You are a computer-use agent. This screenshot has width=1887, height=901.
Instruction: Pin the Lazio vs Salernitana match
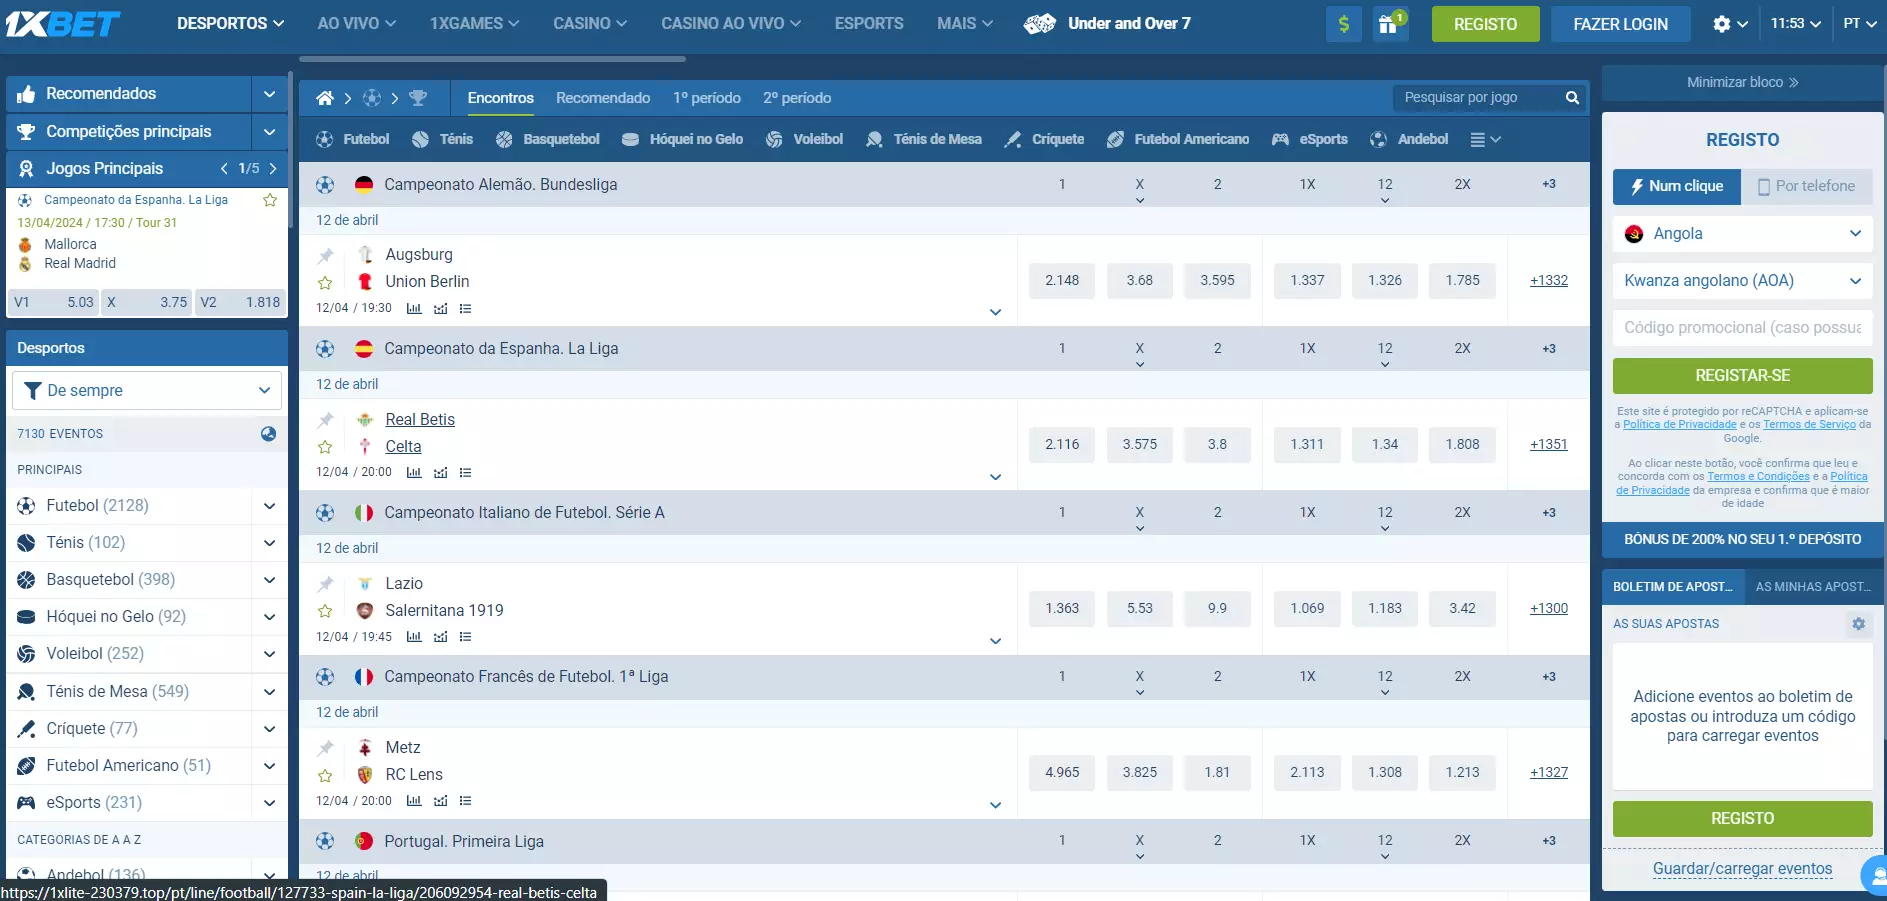point(325,584)
